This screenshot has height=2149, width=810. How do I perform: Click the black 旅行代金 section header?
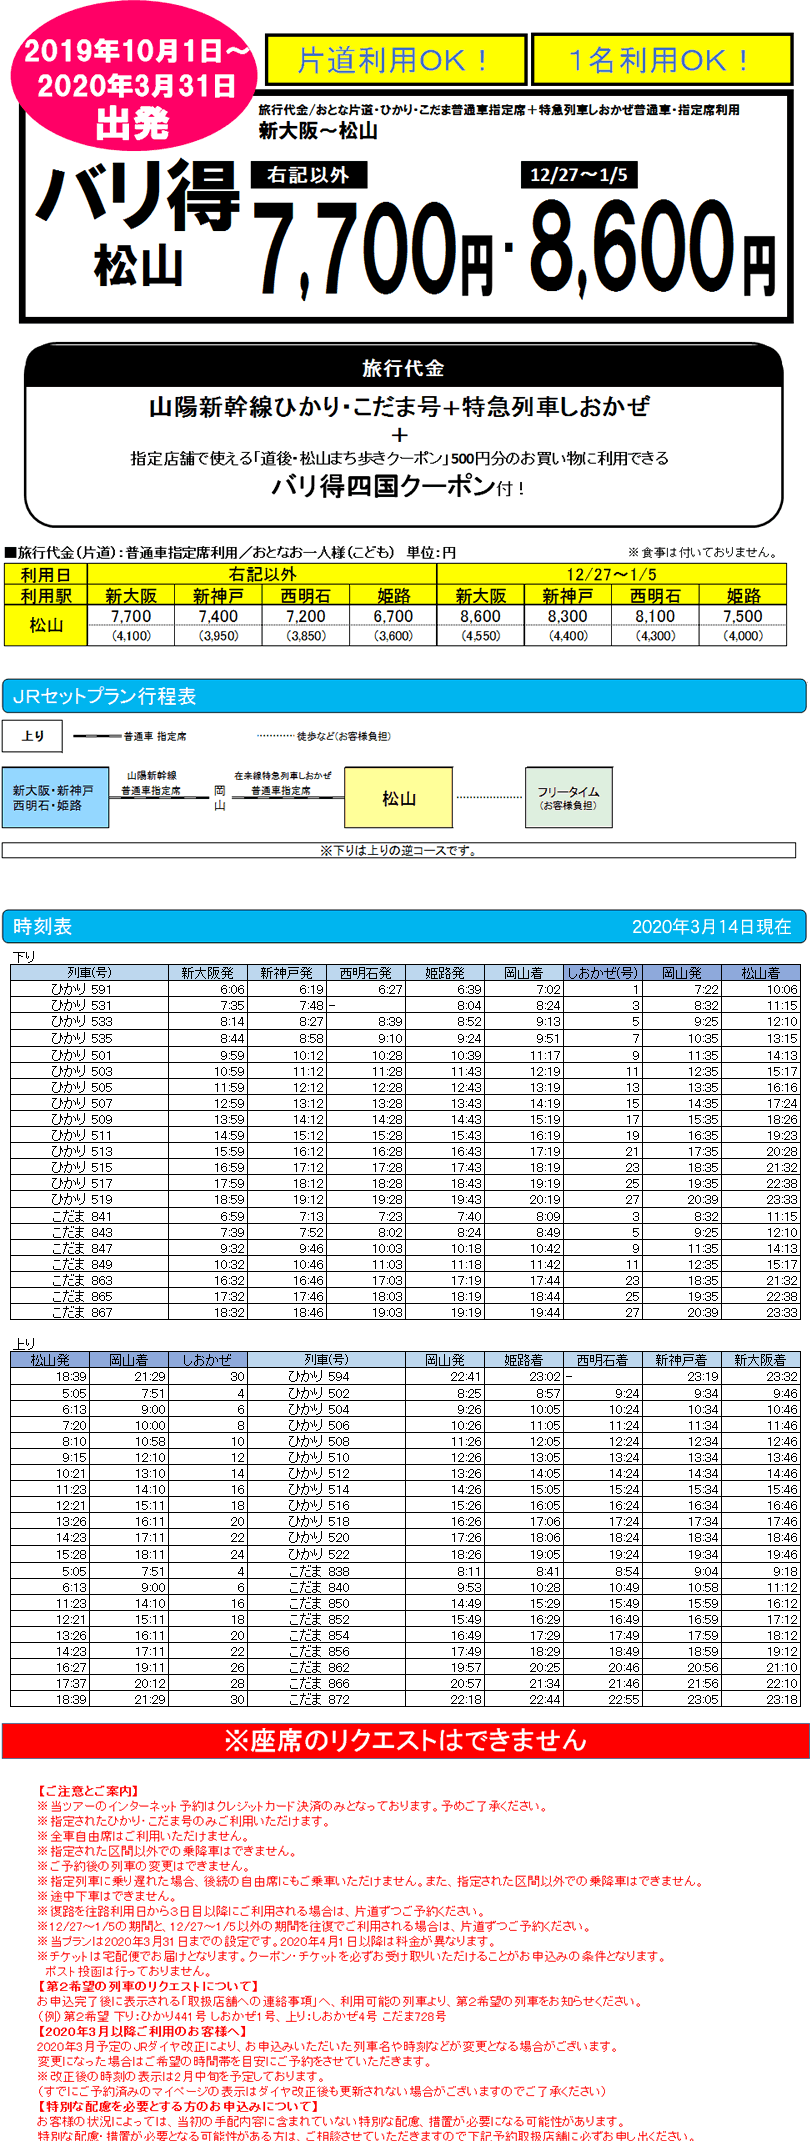click(x=403, y=368)
